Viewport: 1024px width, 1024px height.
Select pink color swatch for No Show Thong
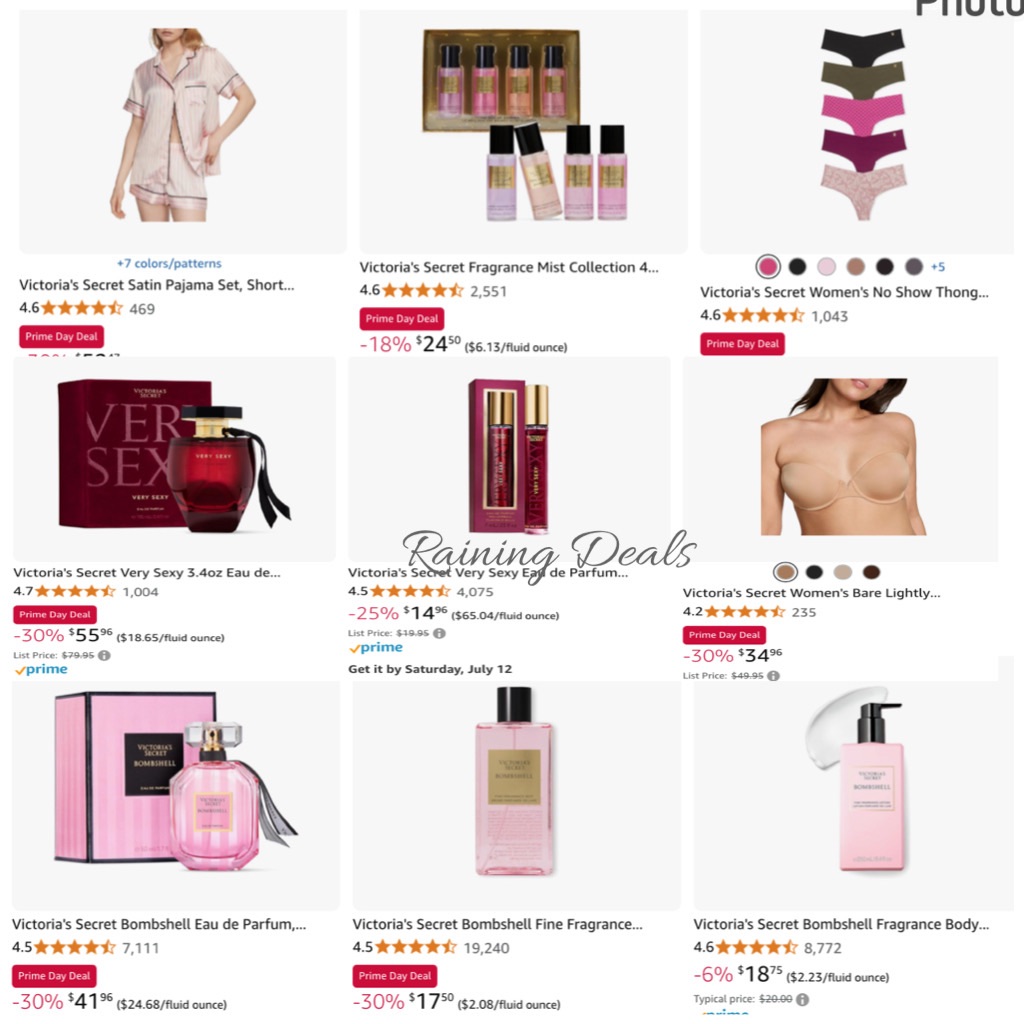pos(768,266)
